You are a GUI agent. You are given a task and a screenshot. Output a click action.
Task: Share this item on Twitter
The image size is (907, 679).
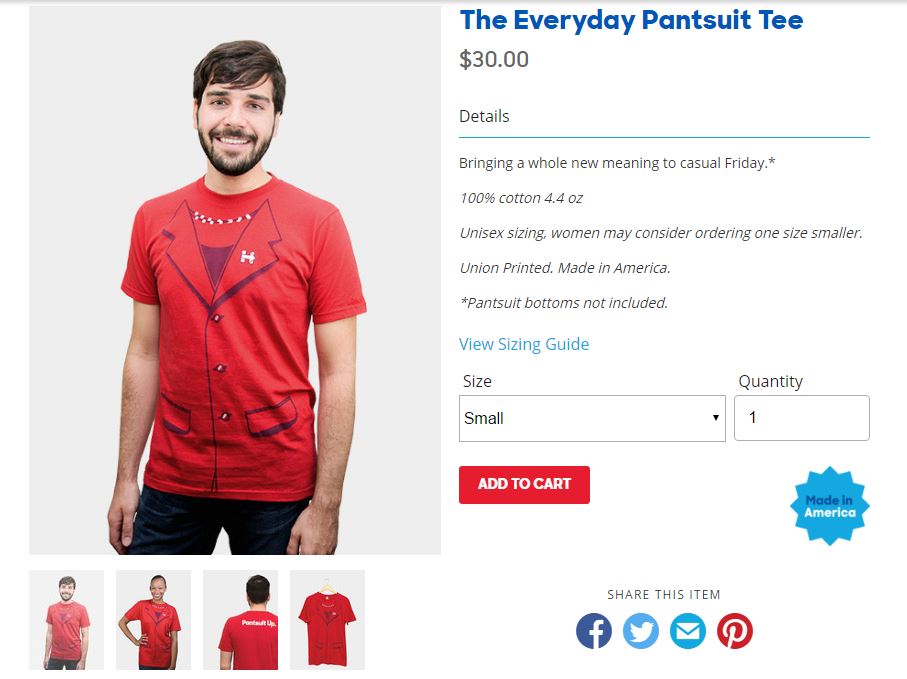(x=640, y=631)
